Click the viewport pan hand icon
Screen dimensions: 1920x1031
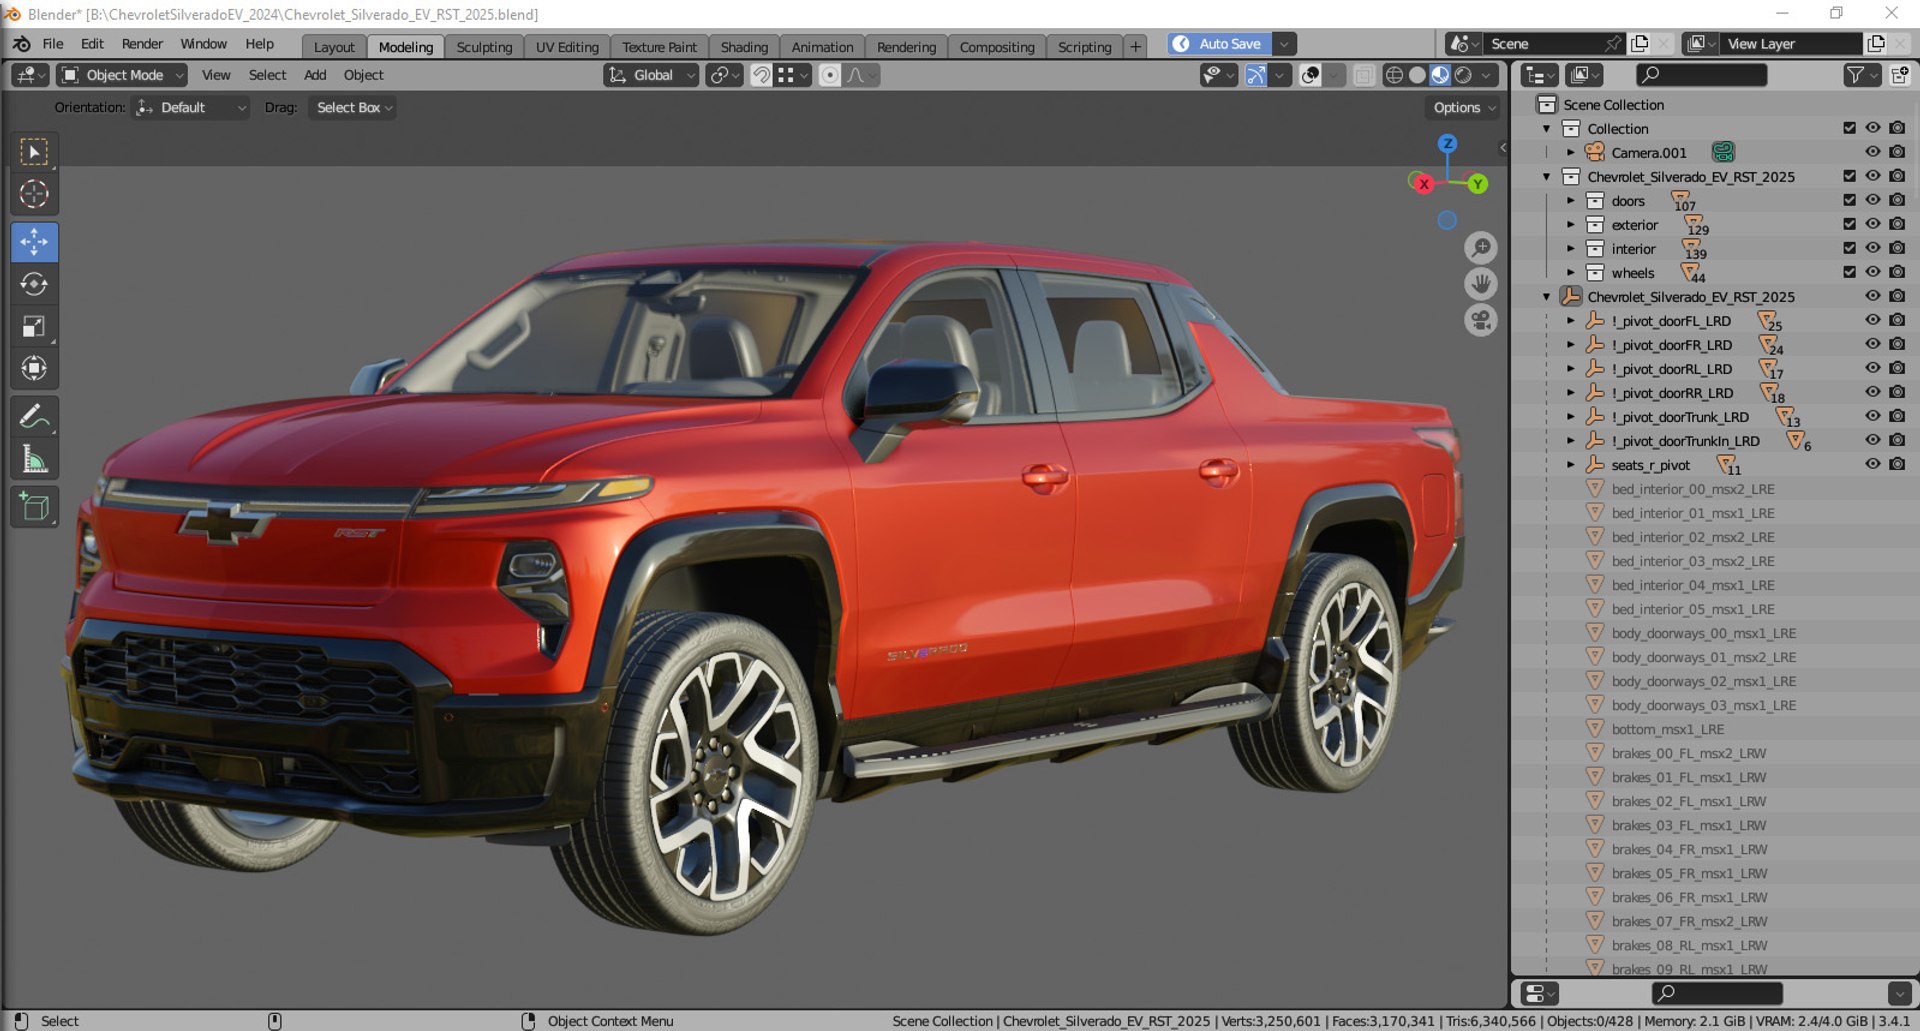(1481, 284)
